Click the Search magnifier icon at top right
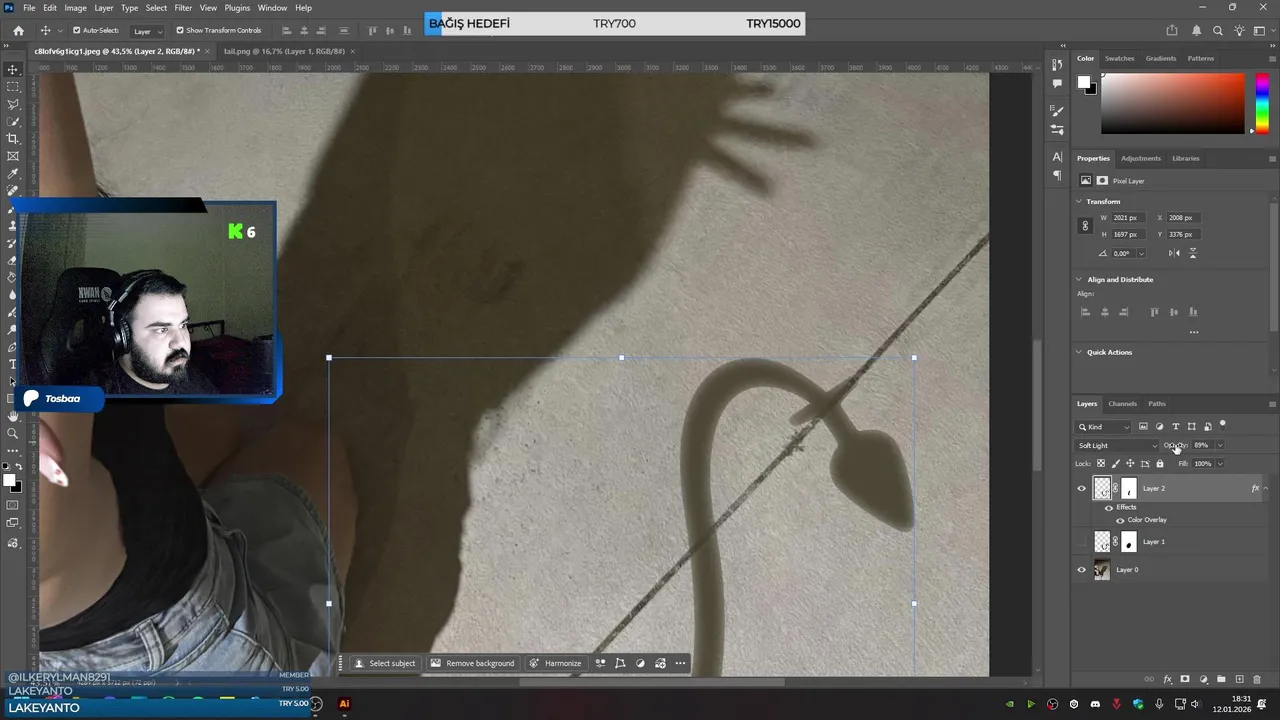 1218,30
